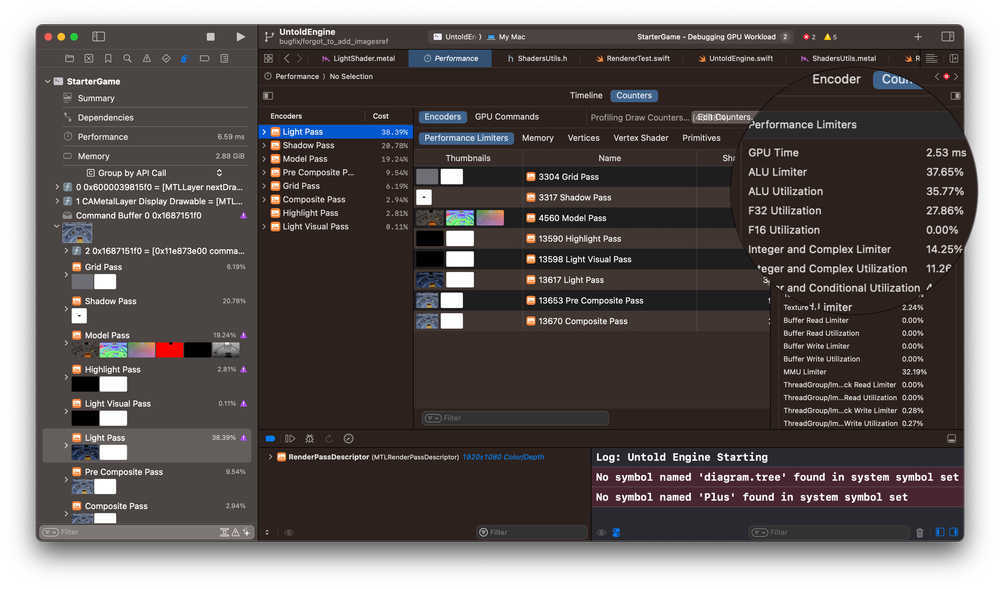Image resolution: width=1000 pixels, height=589 pixels.
Task: Expand the StarterGame tree root
Action: coord(47,82)
